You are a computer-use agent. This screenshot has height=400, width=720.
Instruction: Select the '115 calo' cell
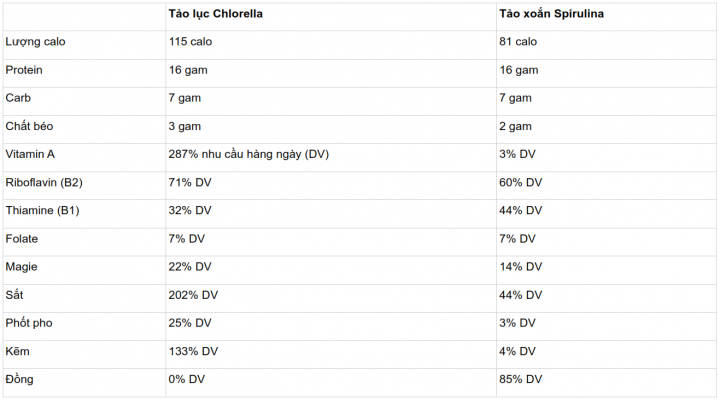click(x=191, y=43)
